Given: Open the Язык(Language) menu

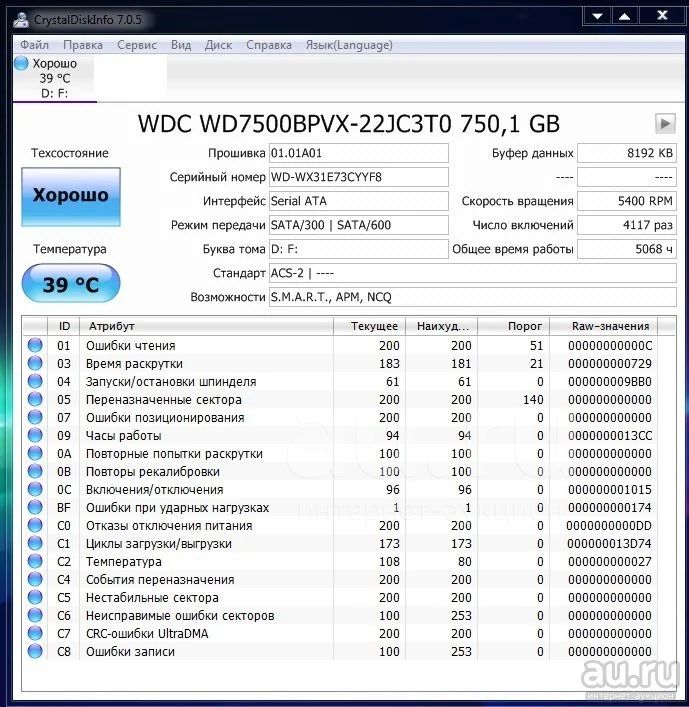Looking at the screenshot, I should pos(349,45).
